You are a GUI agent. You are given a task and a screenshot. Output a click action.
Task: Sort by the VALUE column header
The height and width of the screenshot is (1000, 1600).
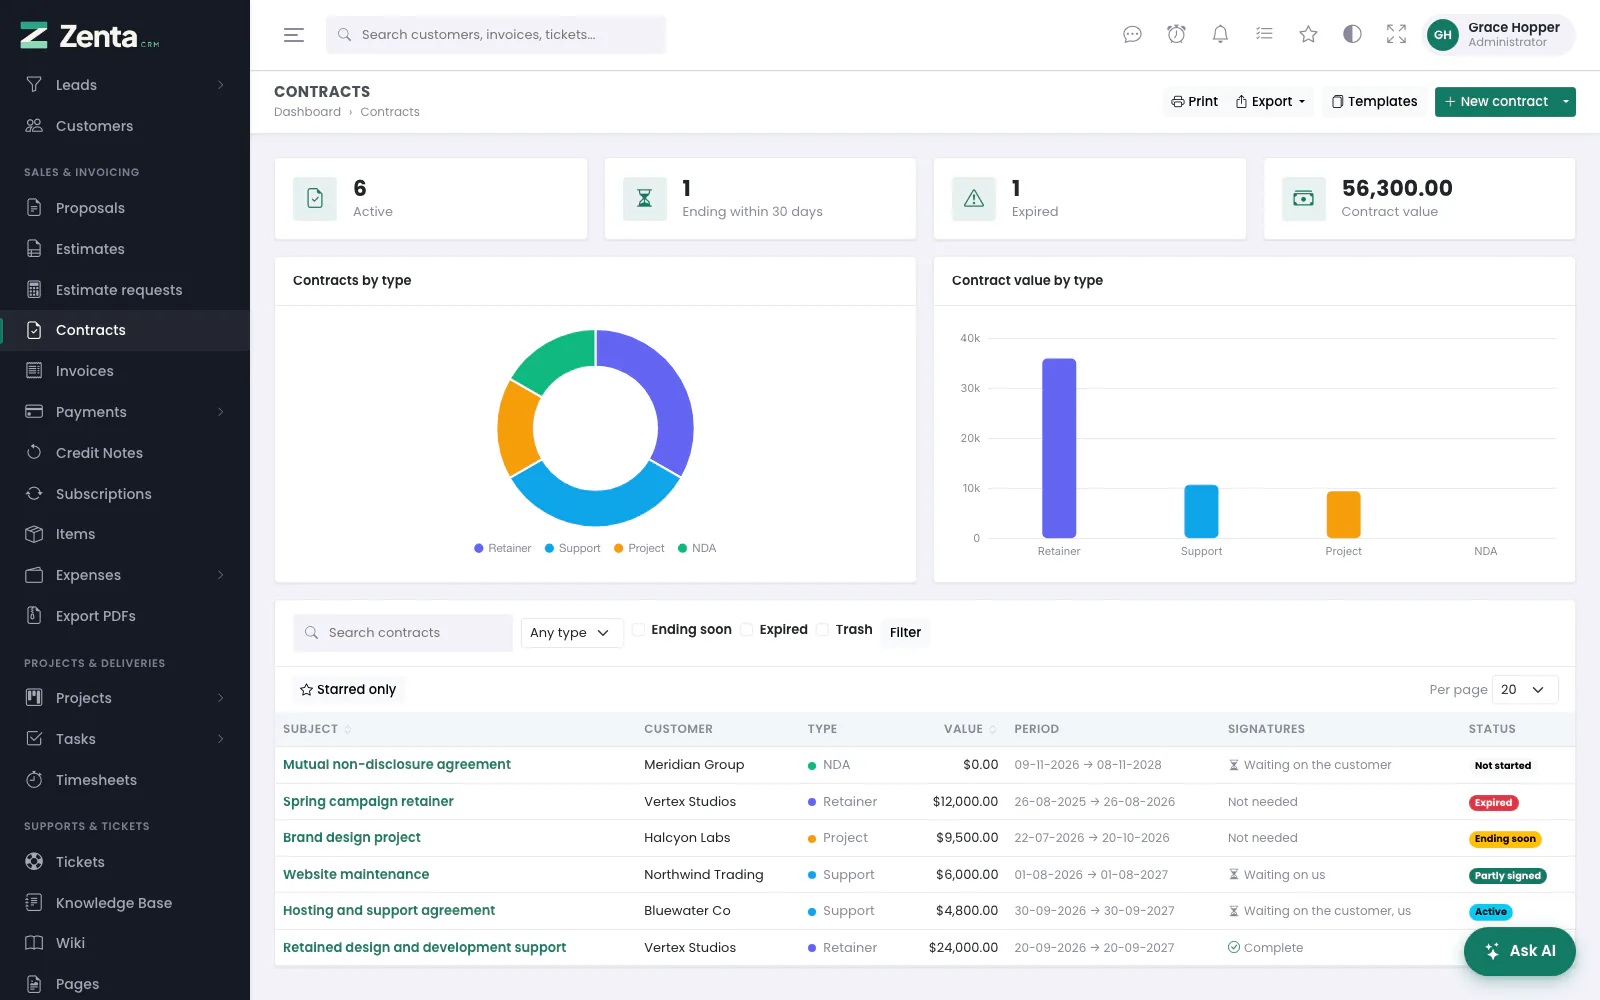click(x=969, y=729)
